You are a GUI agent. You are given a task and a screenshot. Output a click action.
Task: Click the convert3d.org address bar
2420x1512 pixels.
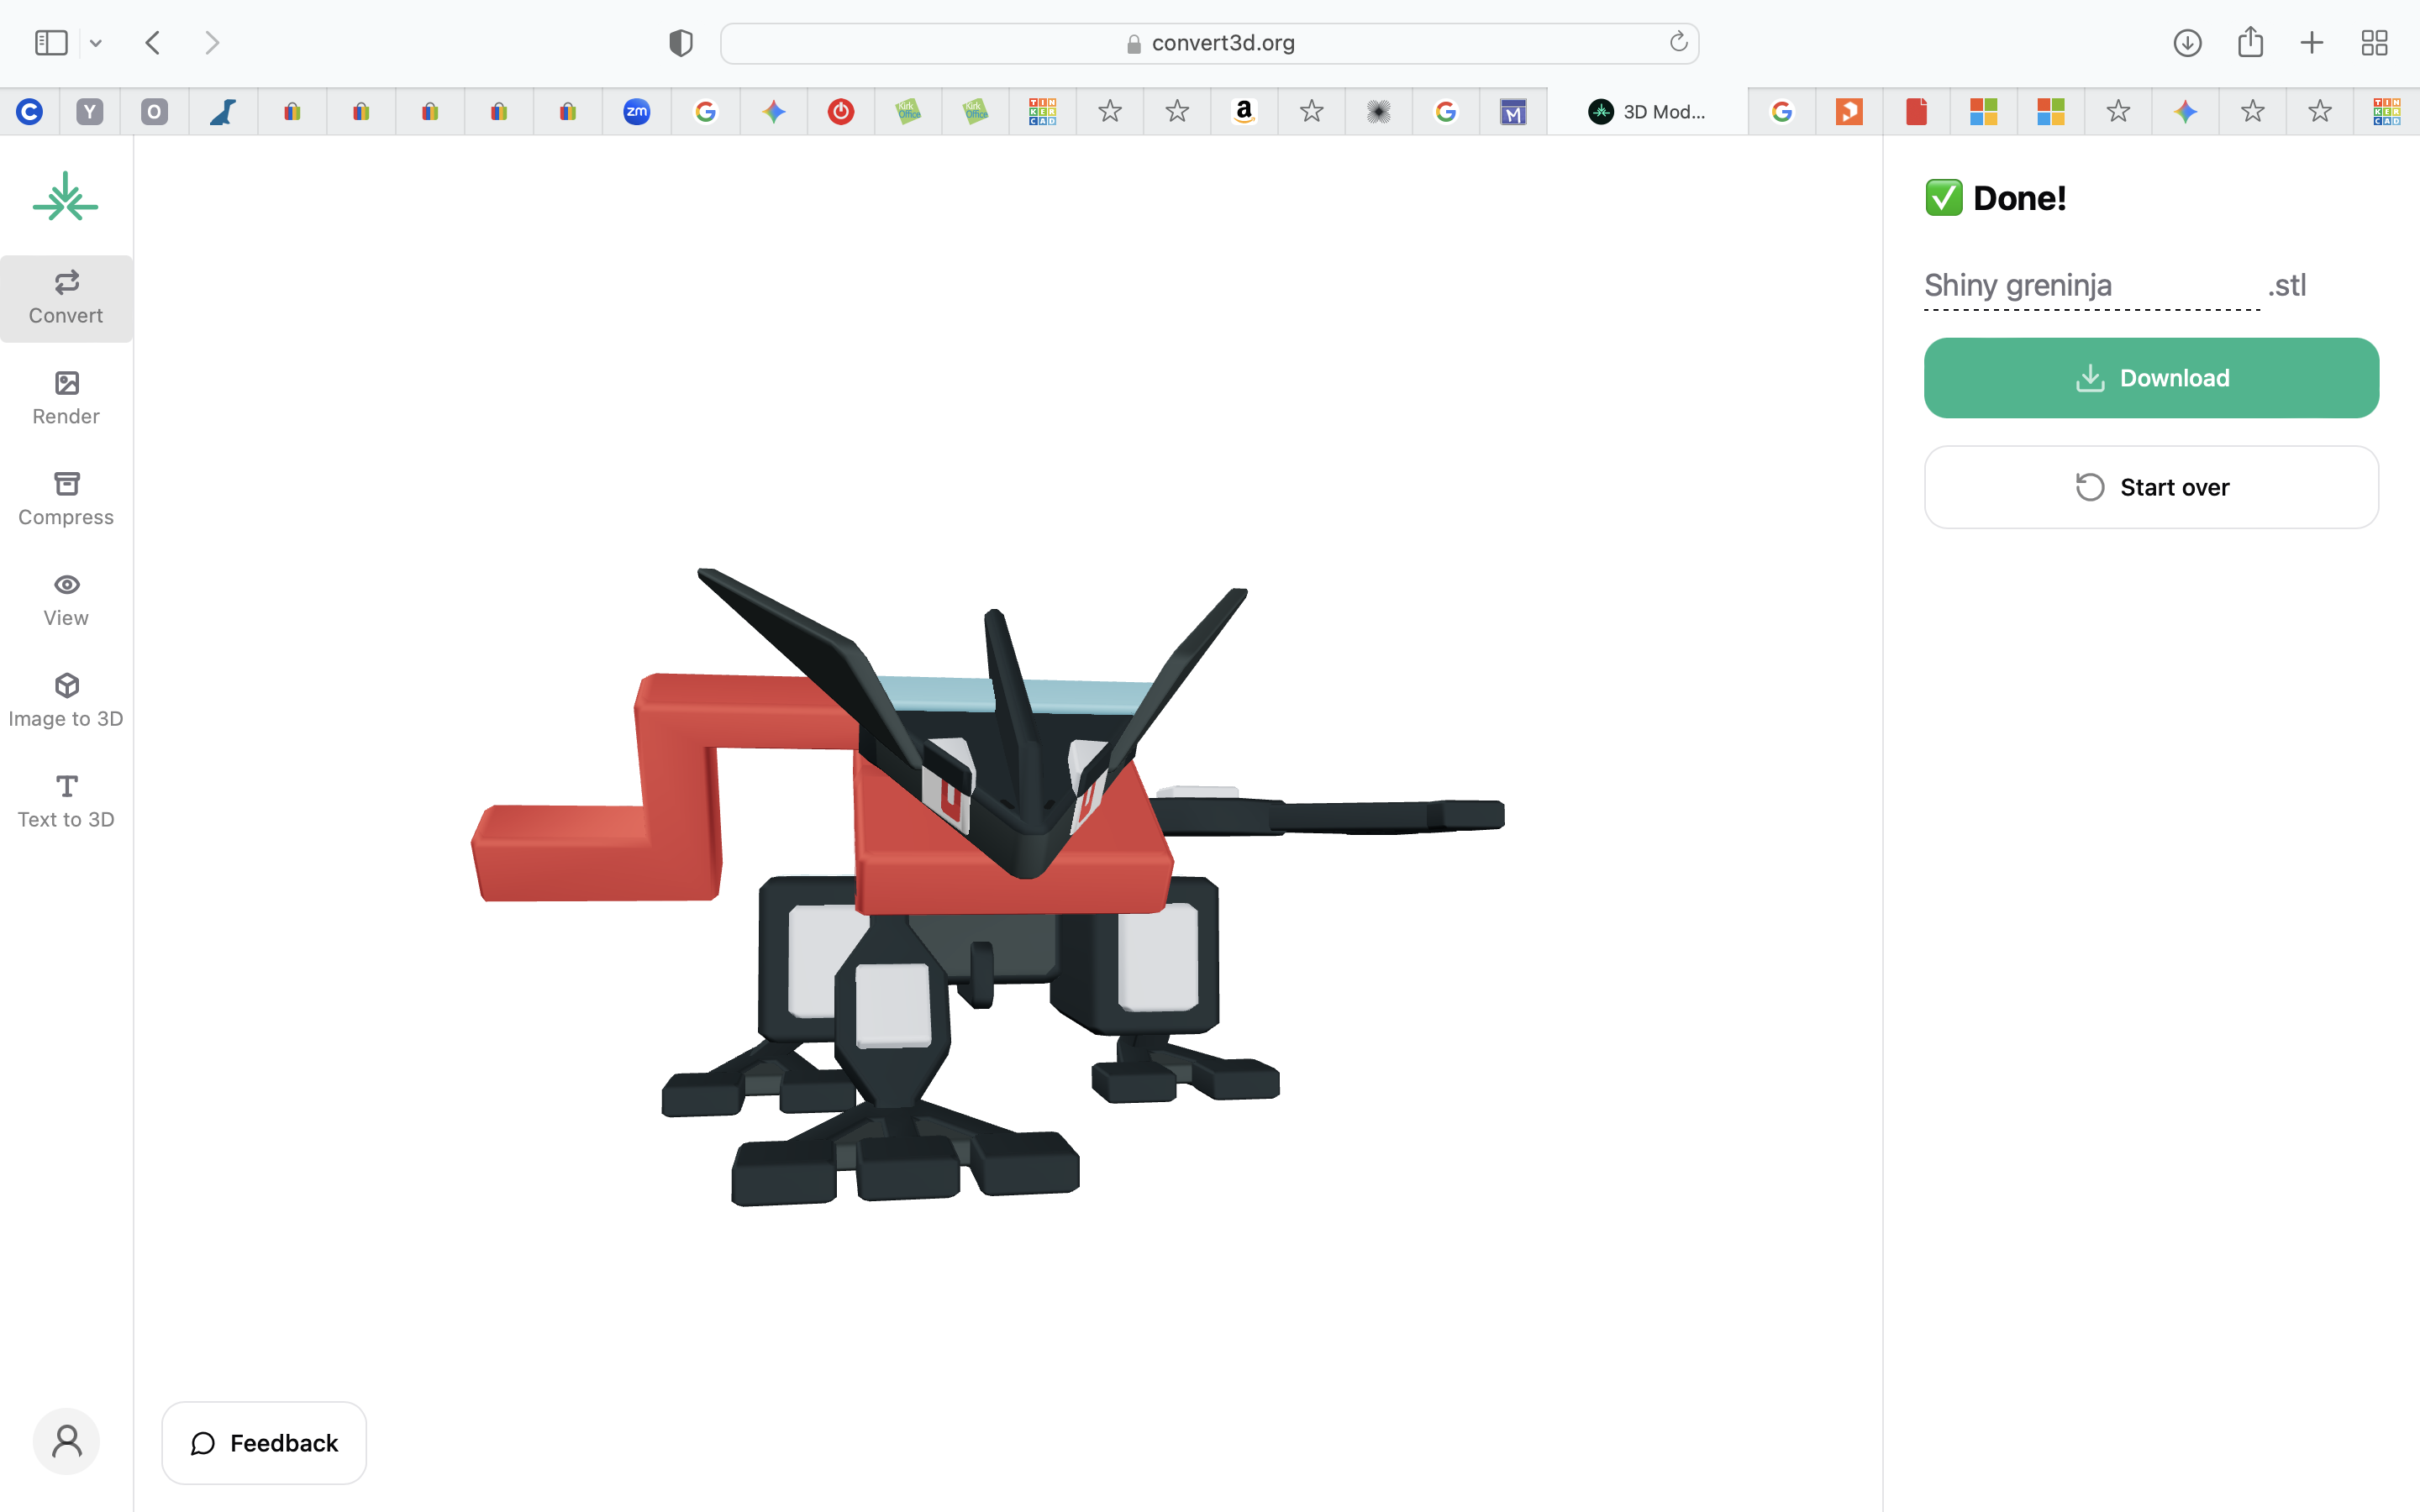point(1209,43)
